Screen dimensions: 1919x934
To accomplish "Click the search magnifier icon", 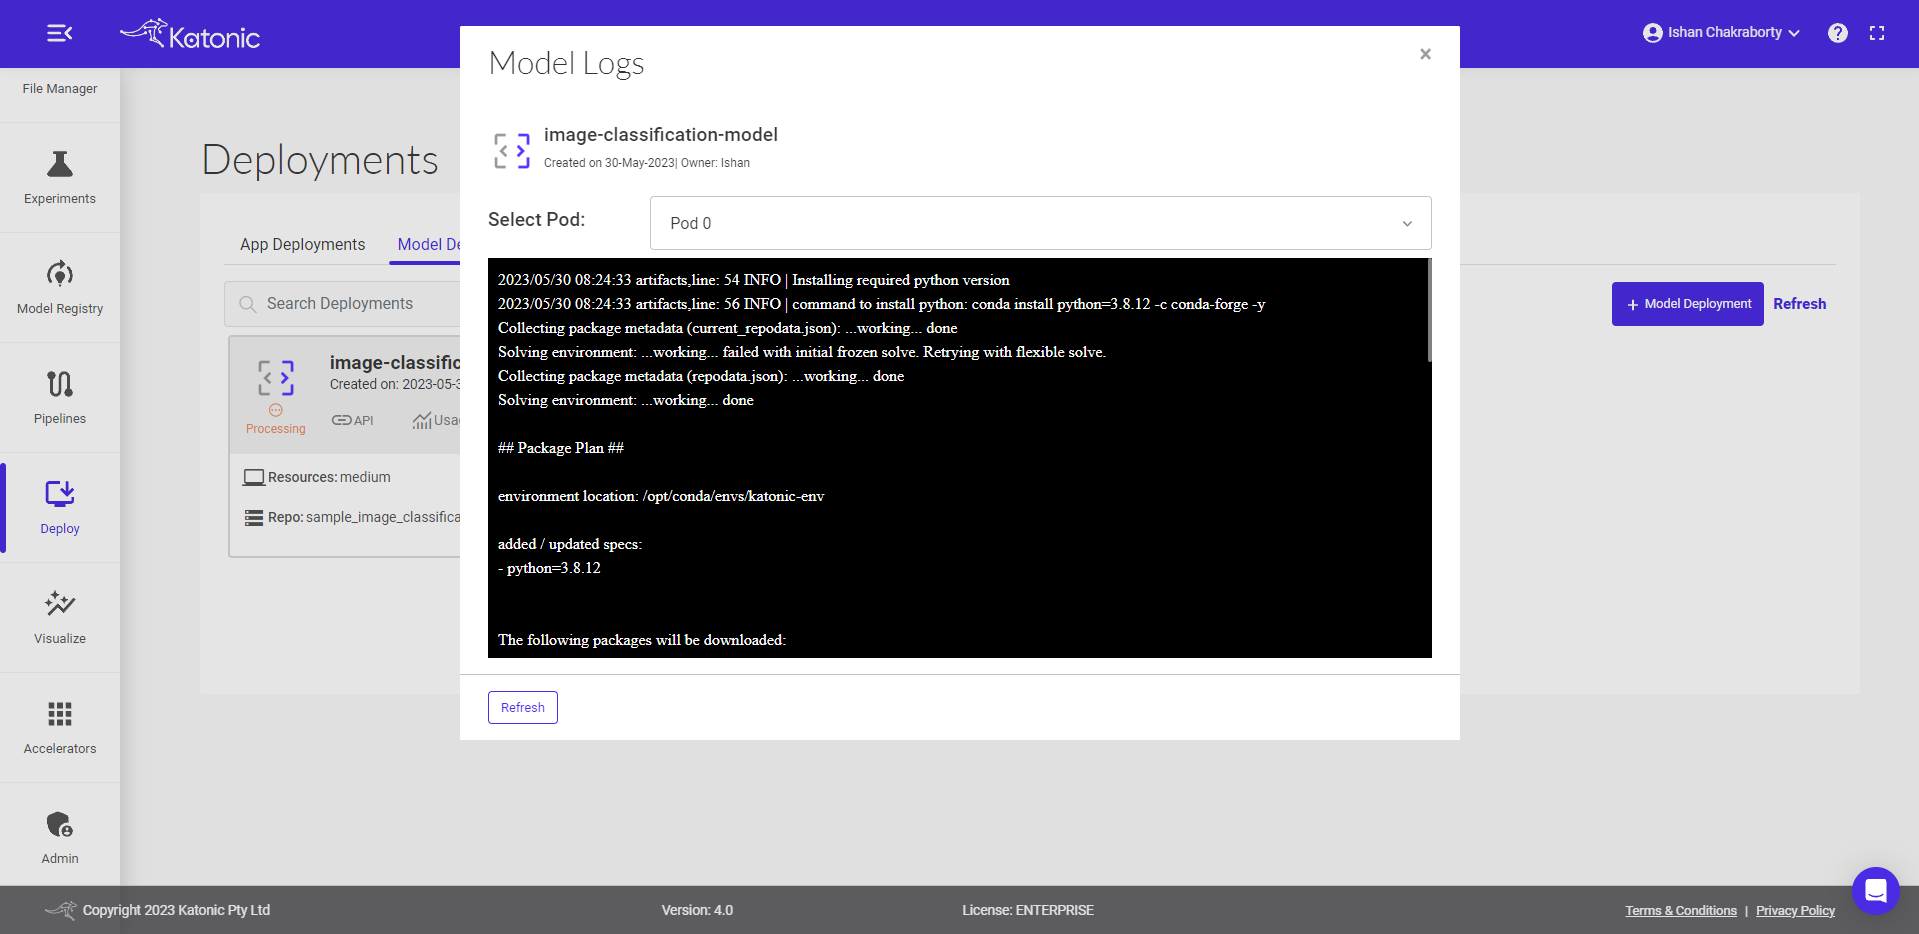I will [248, 304].
